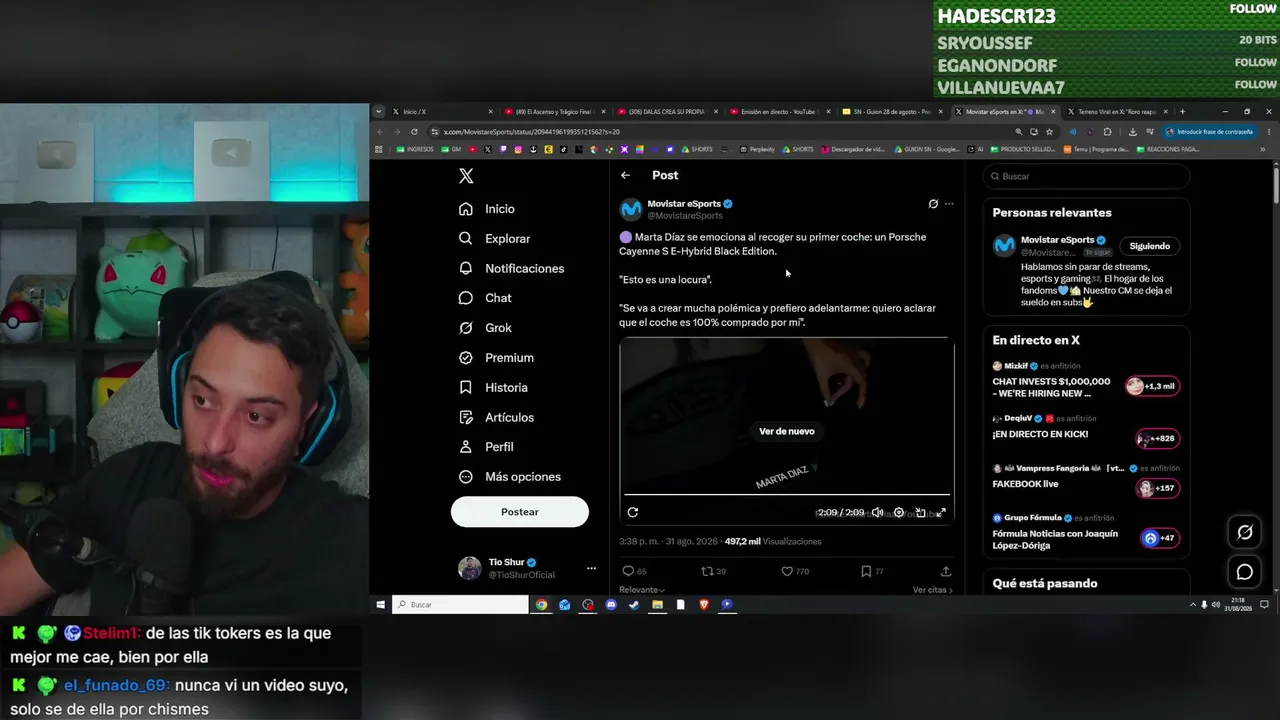1280x720 pixels.
Task: Switch to the Emisión en directo YouTube tab
Action: click(x=778, y=112)
